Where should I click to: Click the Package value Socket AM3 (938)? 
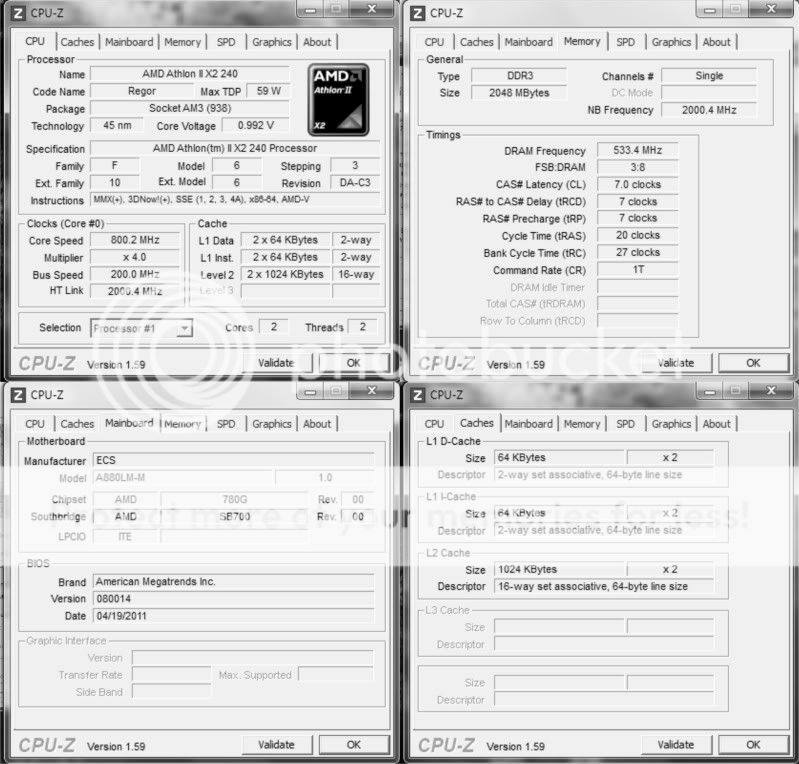point(190,109)
